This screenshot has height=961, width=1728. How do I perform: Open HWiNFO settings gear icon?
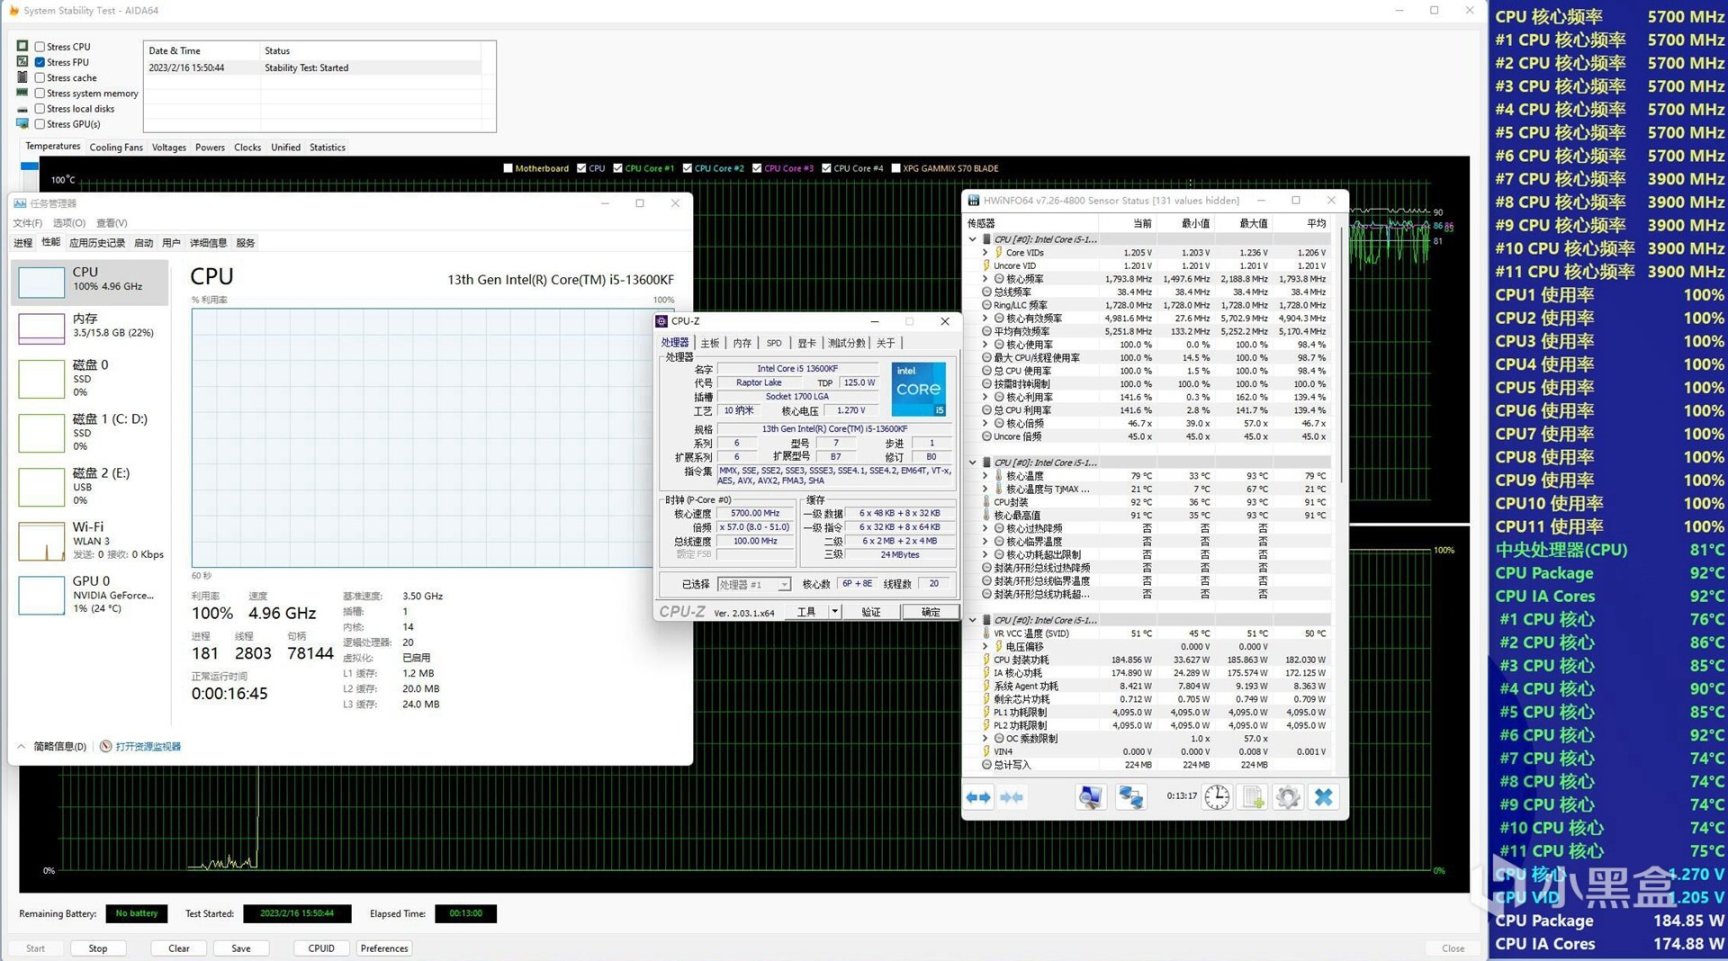[x=1288, y=797]
